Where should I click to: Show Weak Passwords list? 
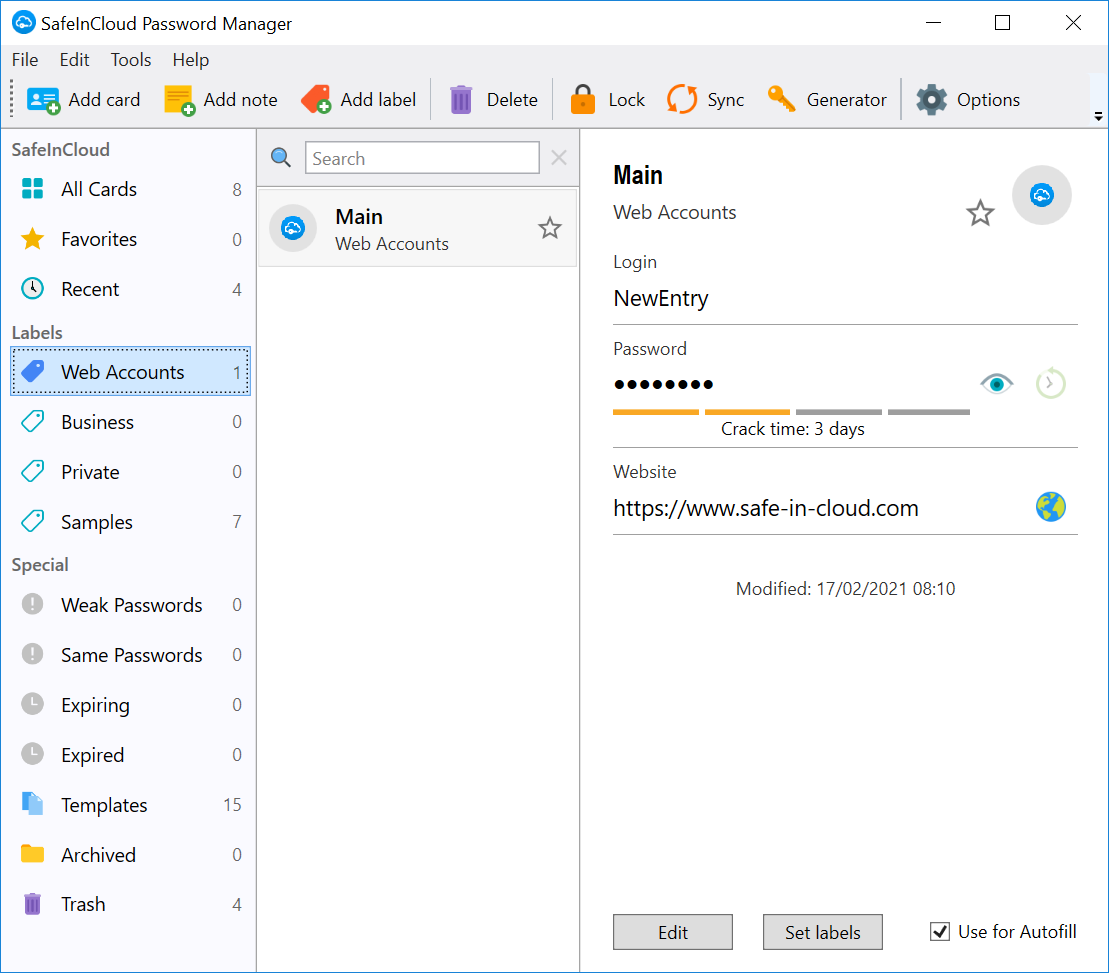130,605
